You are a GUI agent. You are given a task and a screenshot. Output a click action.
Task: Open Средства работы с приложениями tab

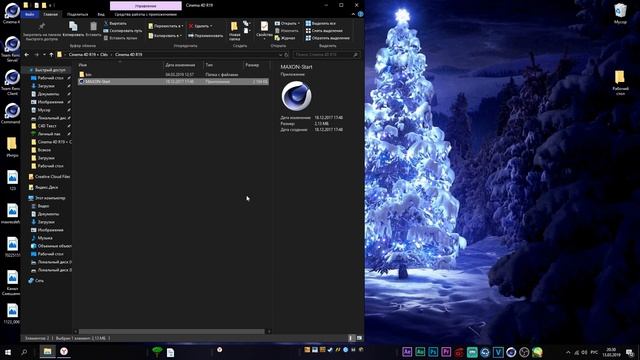tap(146, 14)
